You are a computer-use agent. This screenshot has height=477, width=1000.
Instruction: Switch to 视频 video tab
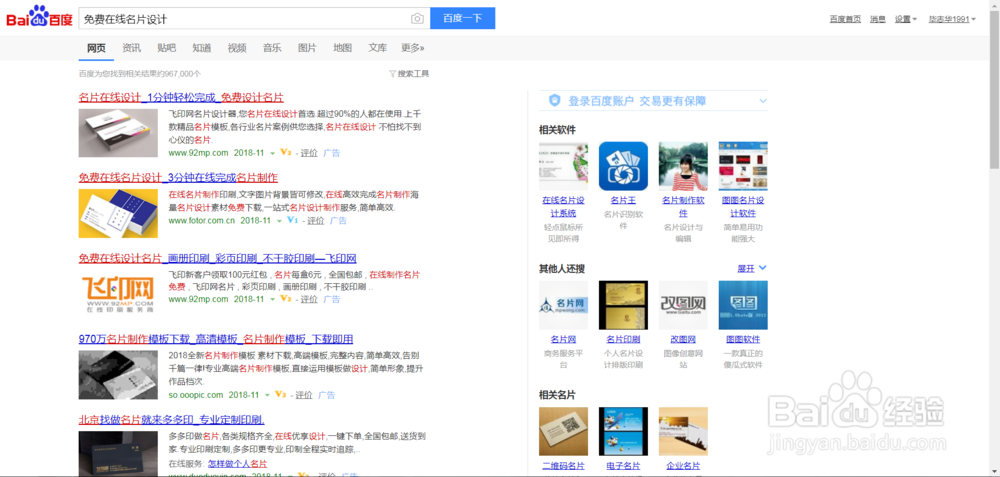point(237,48)
